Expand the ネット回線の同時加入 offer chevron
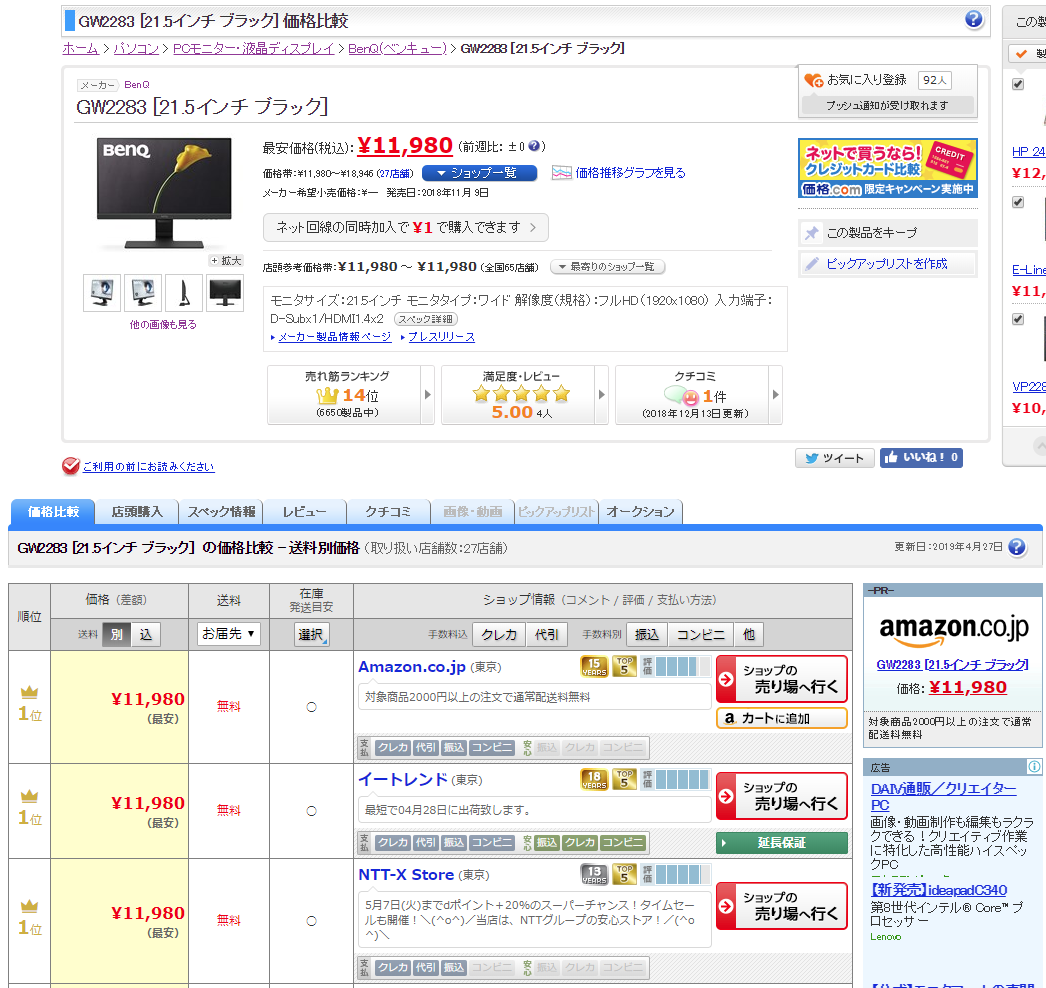This screenshot has height=988, width=1046. pyautogui.click(x=533, y=227)
